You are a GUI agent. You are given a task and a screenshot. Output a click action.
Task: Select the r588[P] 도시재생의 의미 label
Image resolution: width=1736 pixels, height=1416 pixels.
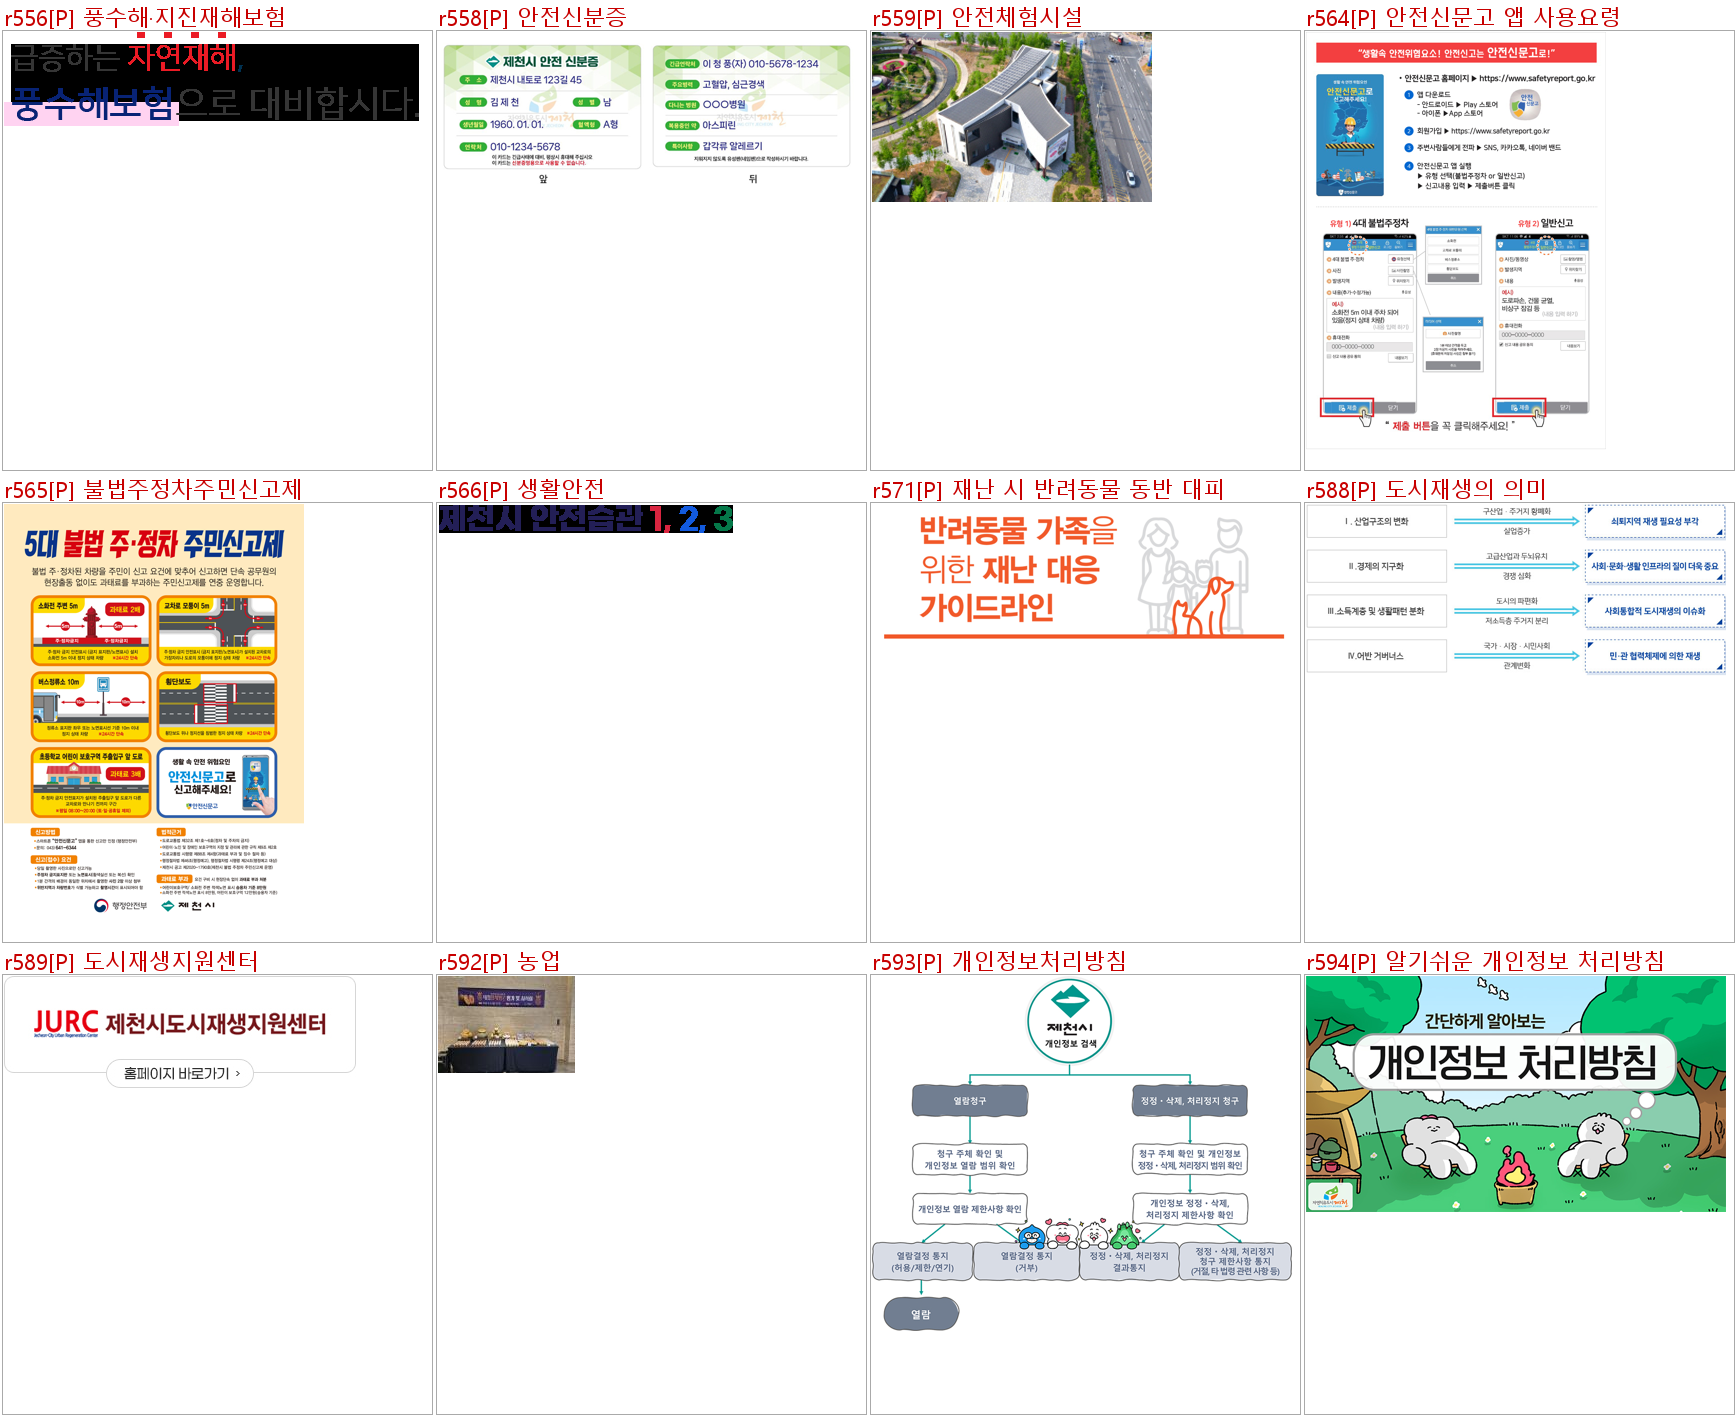tap(1427, 489)
